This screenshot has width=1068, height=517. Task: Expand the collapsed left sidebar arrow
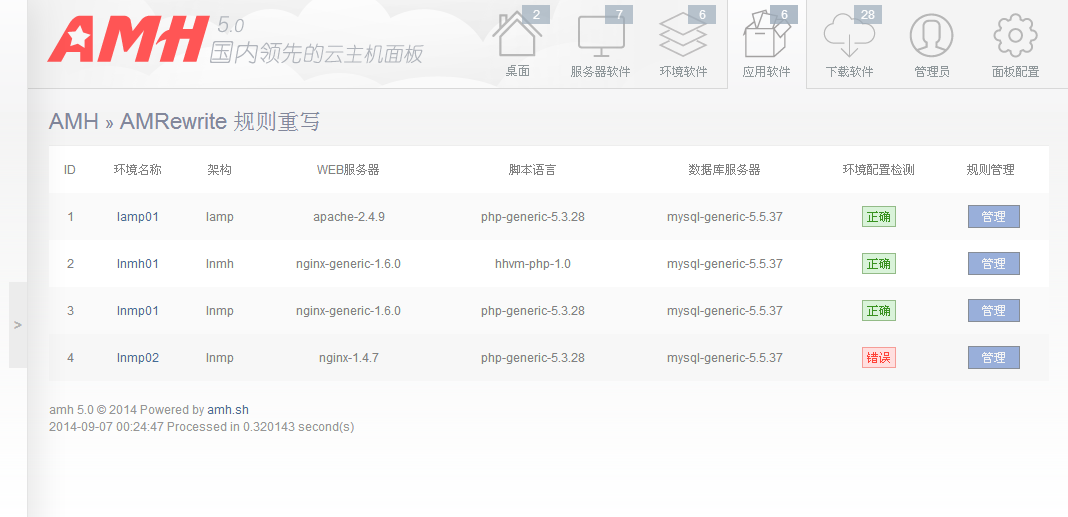(18, 325)
